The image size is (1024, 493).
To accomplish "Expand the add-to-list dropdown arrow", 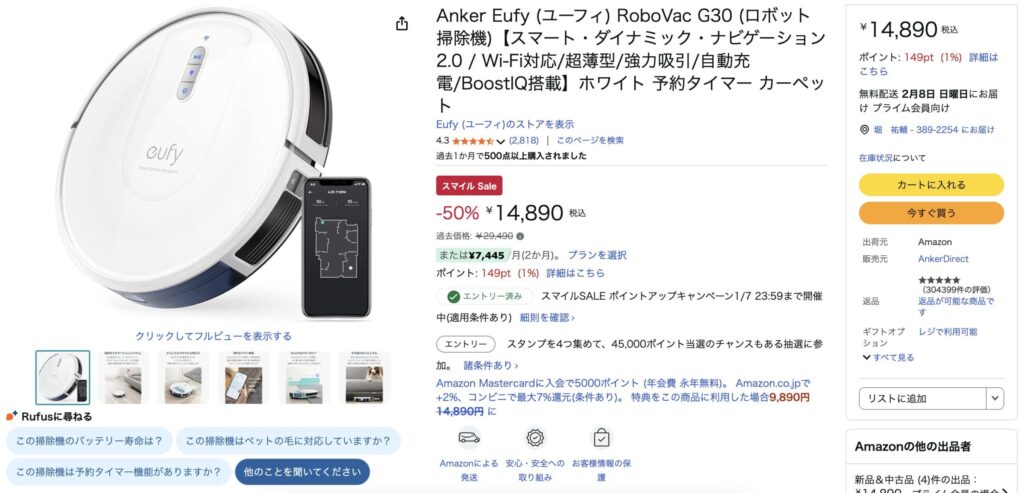I will [x=995, y=398].
